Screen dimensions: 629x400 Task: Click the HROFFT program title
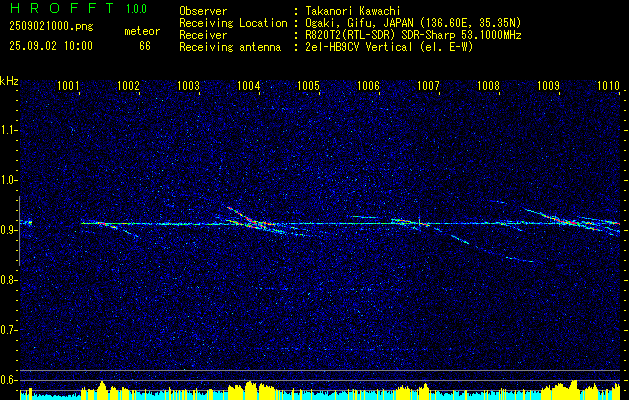point(62,8)
